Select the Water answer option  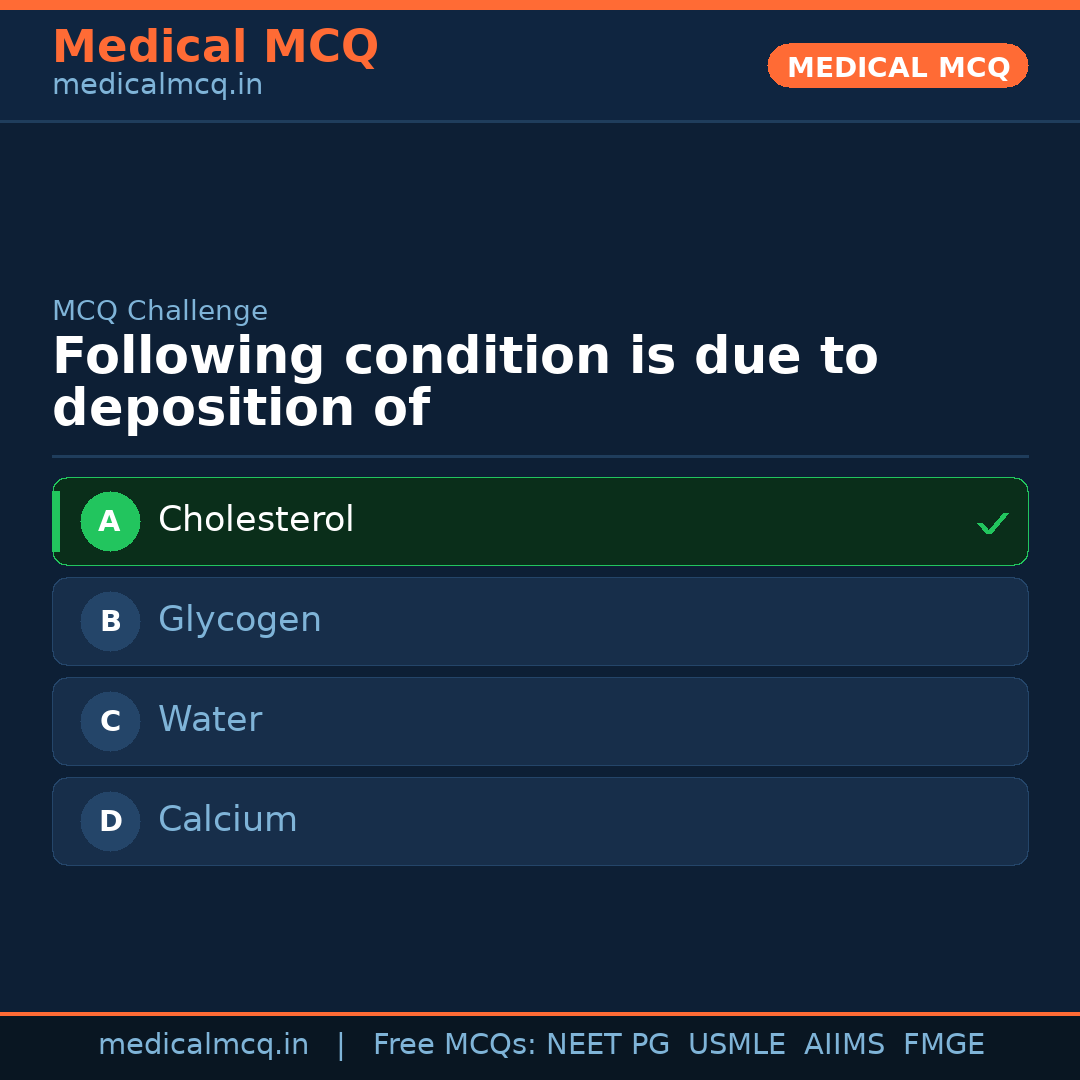click(540, 721)
